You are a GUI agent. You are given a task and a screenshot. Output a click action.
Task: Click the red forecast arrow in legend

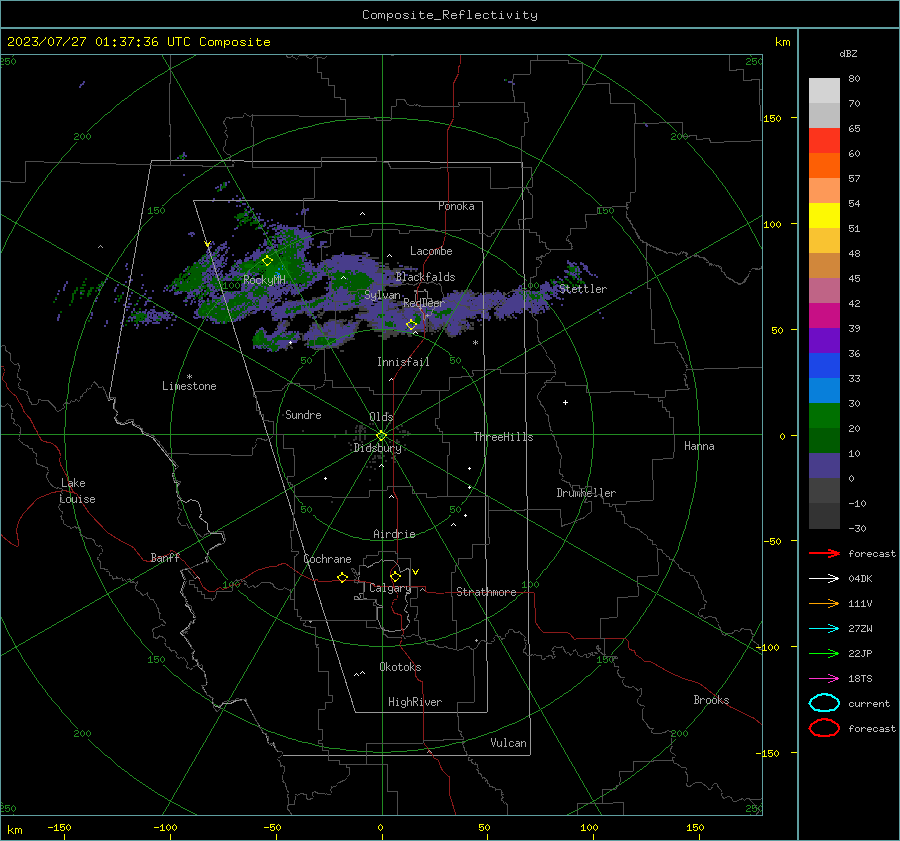824,553
